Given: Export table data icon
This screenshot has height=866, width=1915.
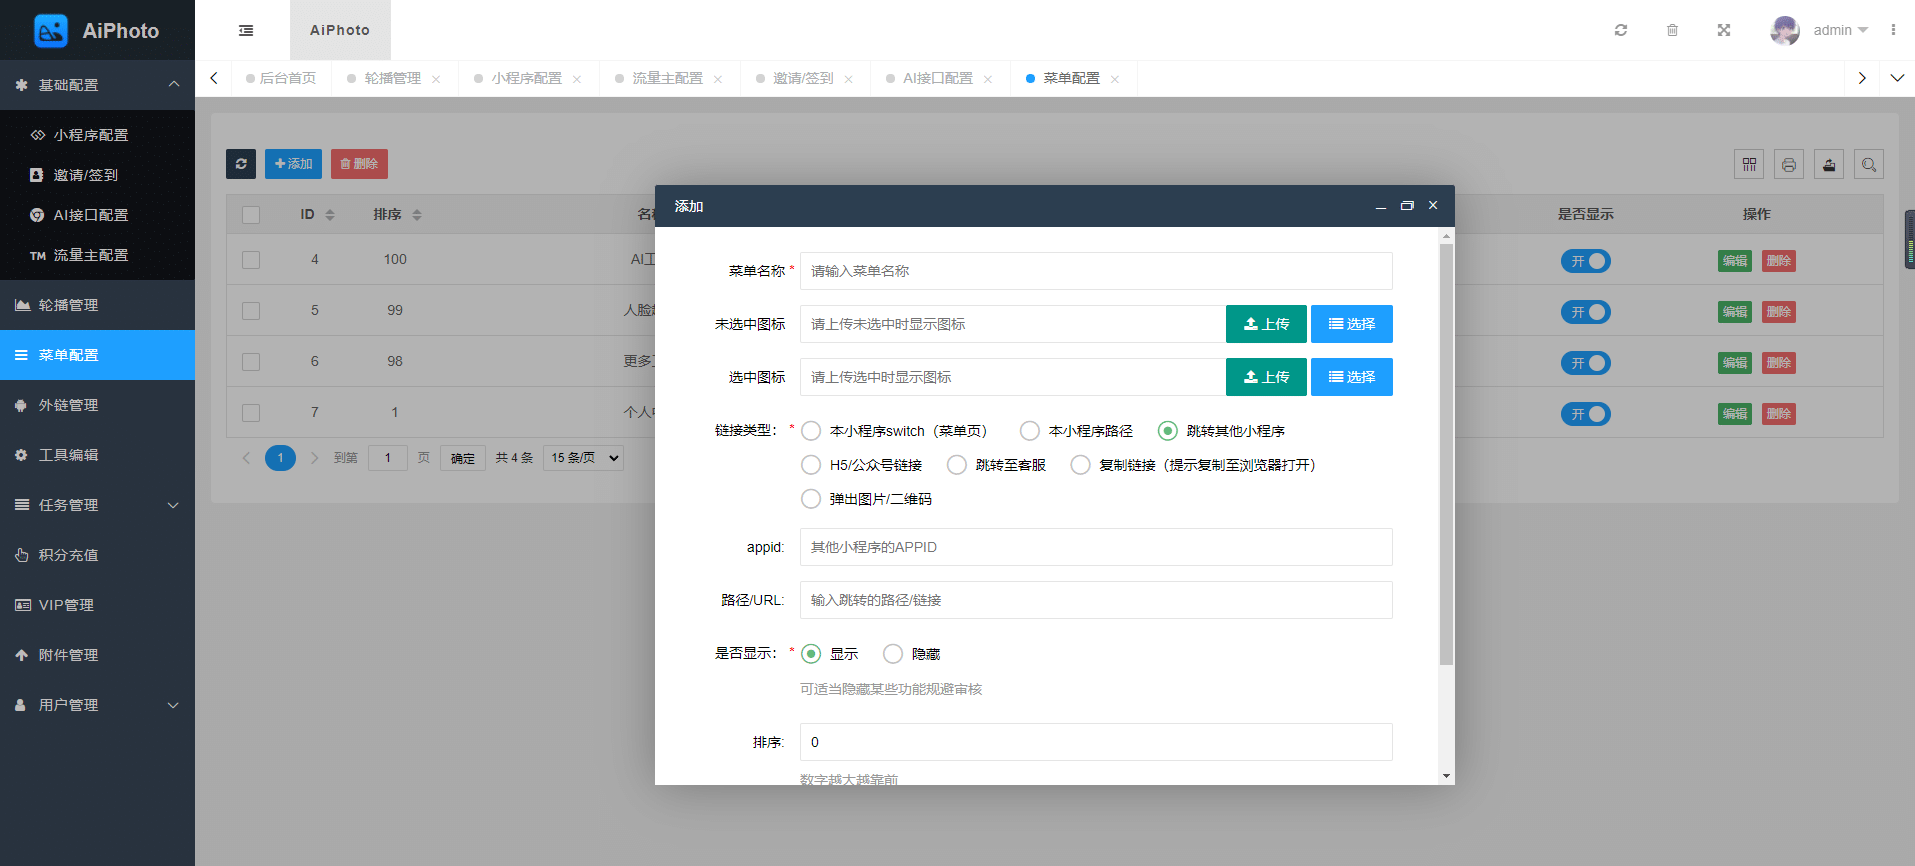Looking at the screenshot, I should point(1829,165).
